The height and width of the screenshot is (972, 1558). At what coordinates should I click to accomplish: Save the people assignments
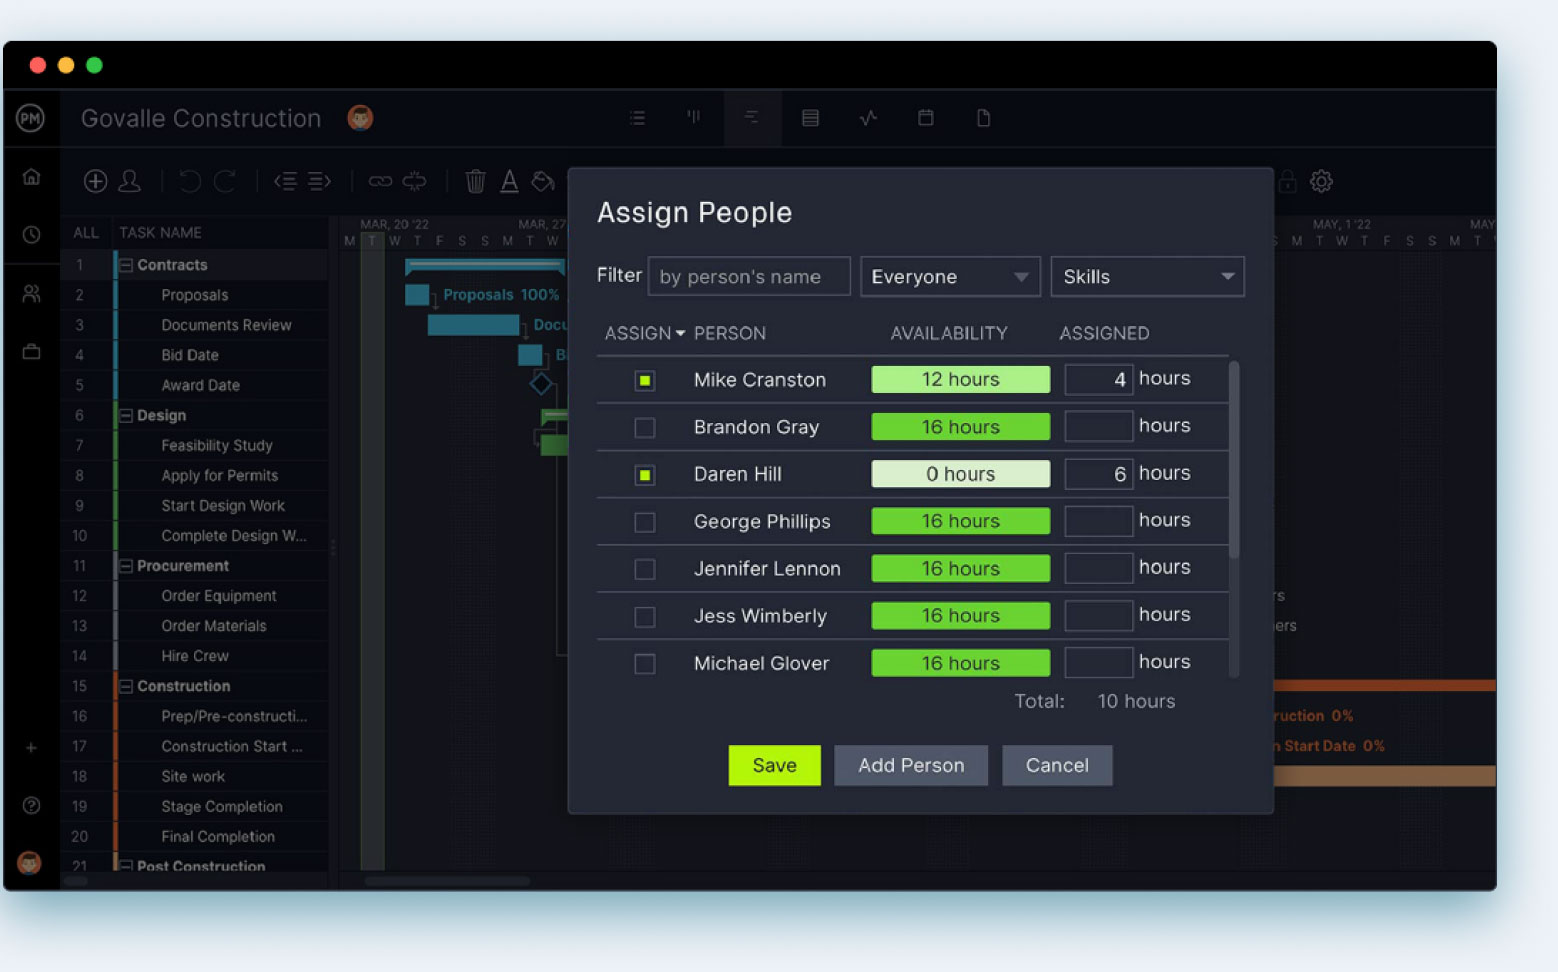click(x=774, y=765)
